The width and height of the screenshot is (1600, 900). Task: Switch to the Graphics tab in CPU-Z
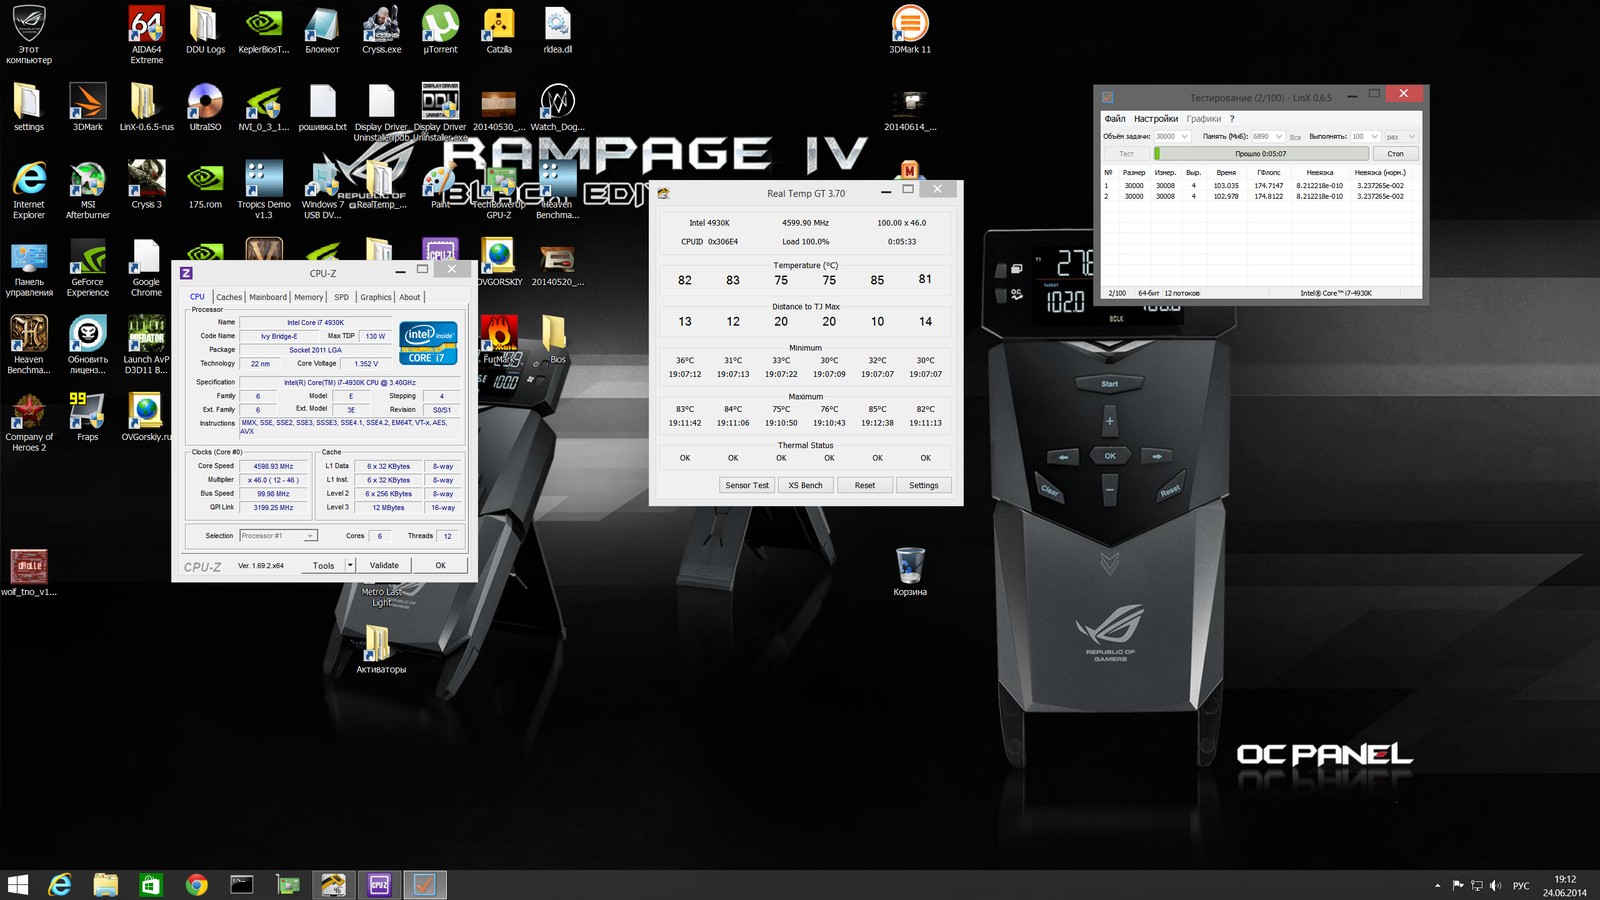[x=376, y=297]
